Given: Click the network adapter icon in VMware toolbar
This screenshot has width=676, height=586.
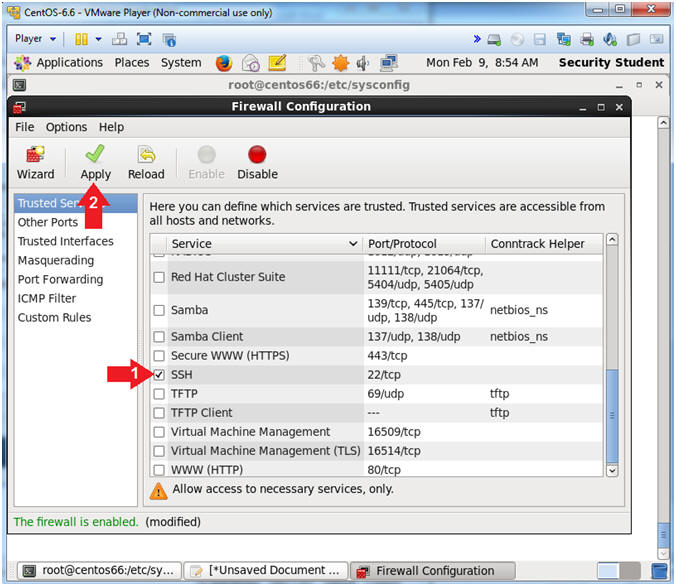Looking at the screenshot, I should pos(563,39).
